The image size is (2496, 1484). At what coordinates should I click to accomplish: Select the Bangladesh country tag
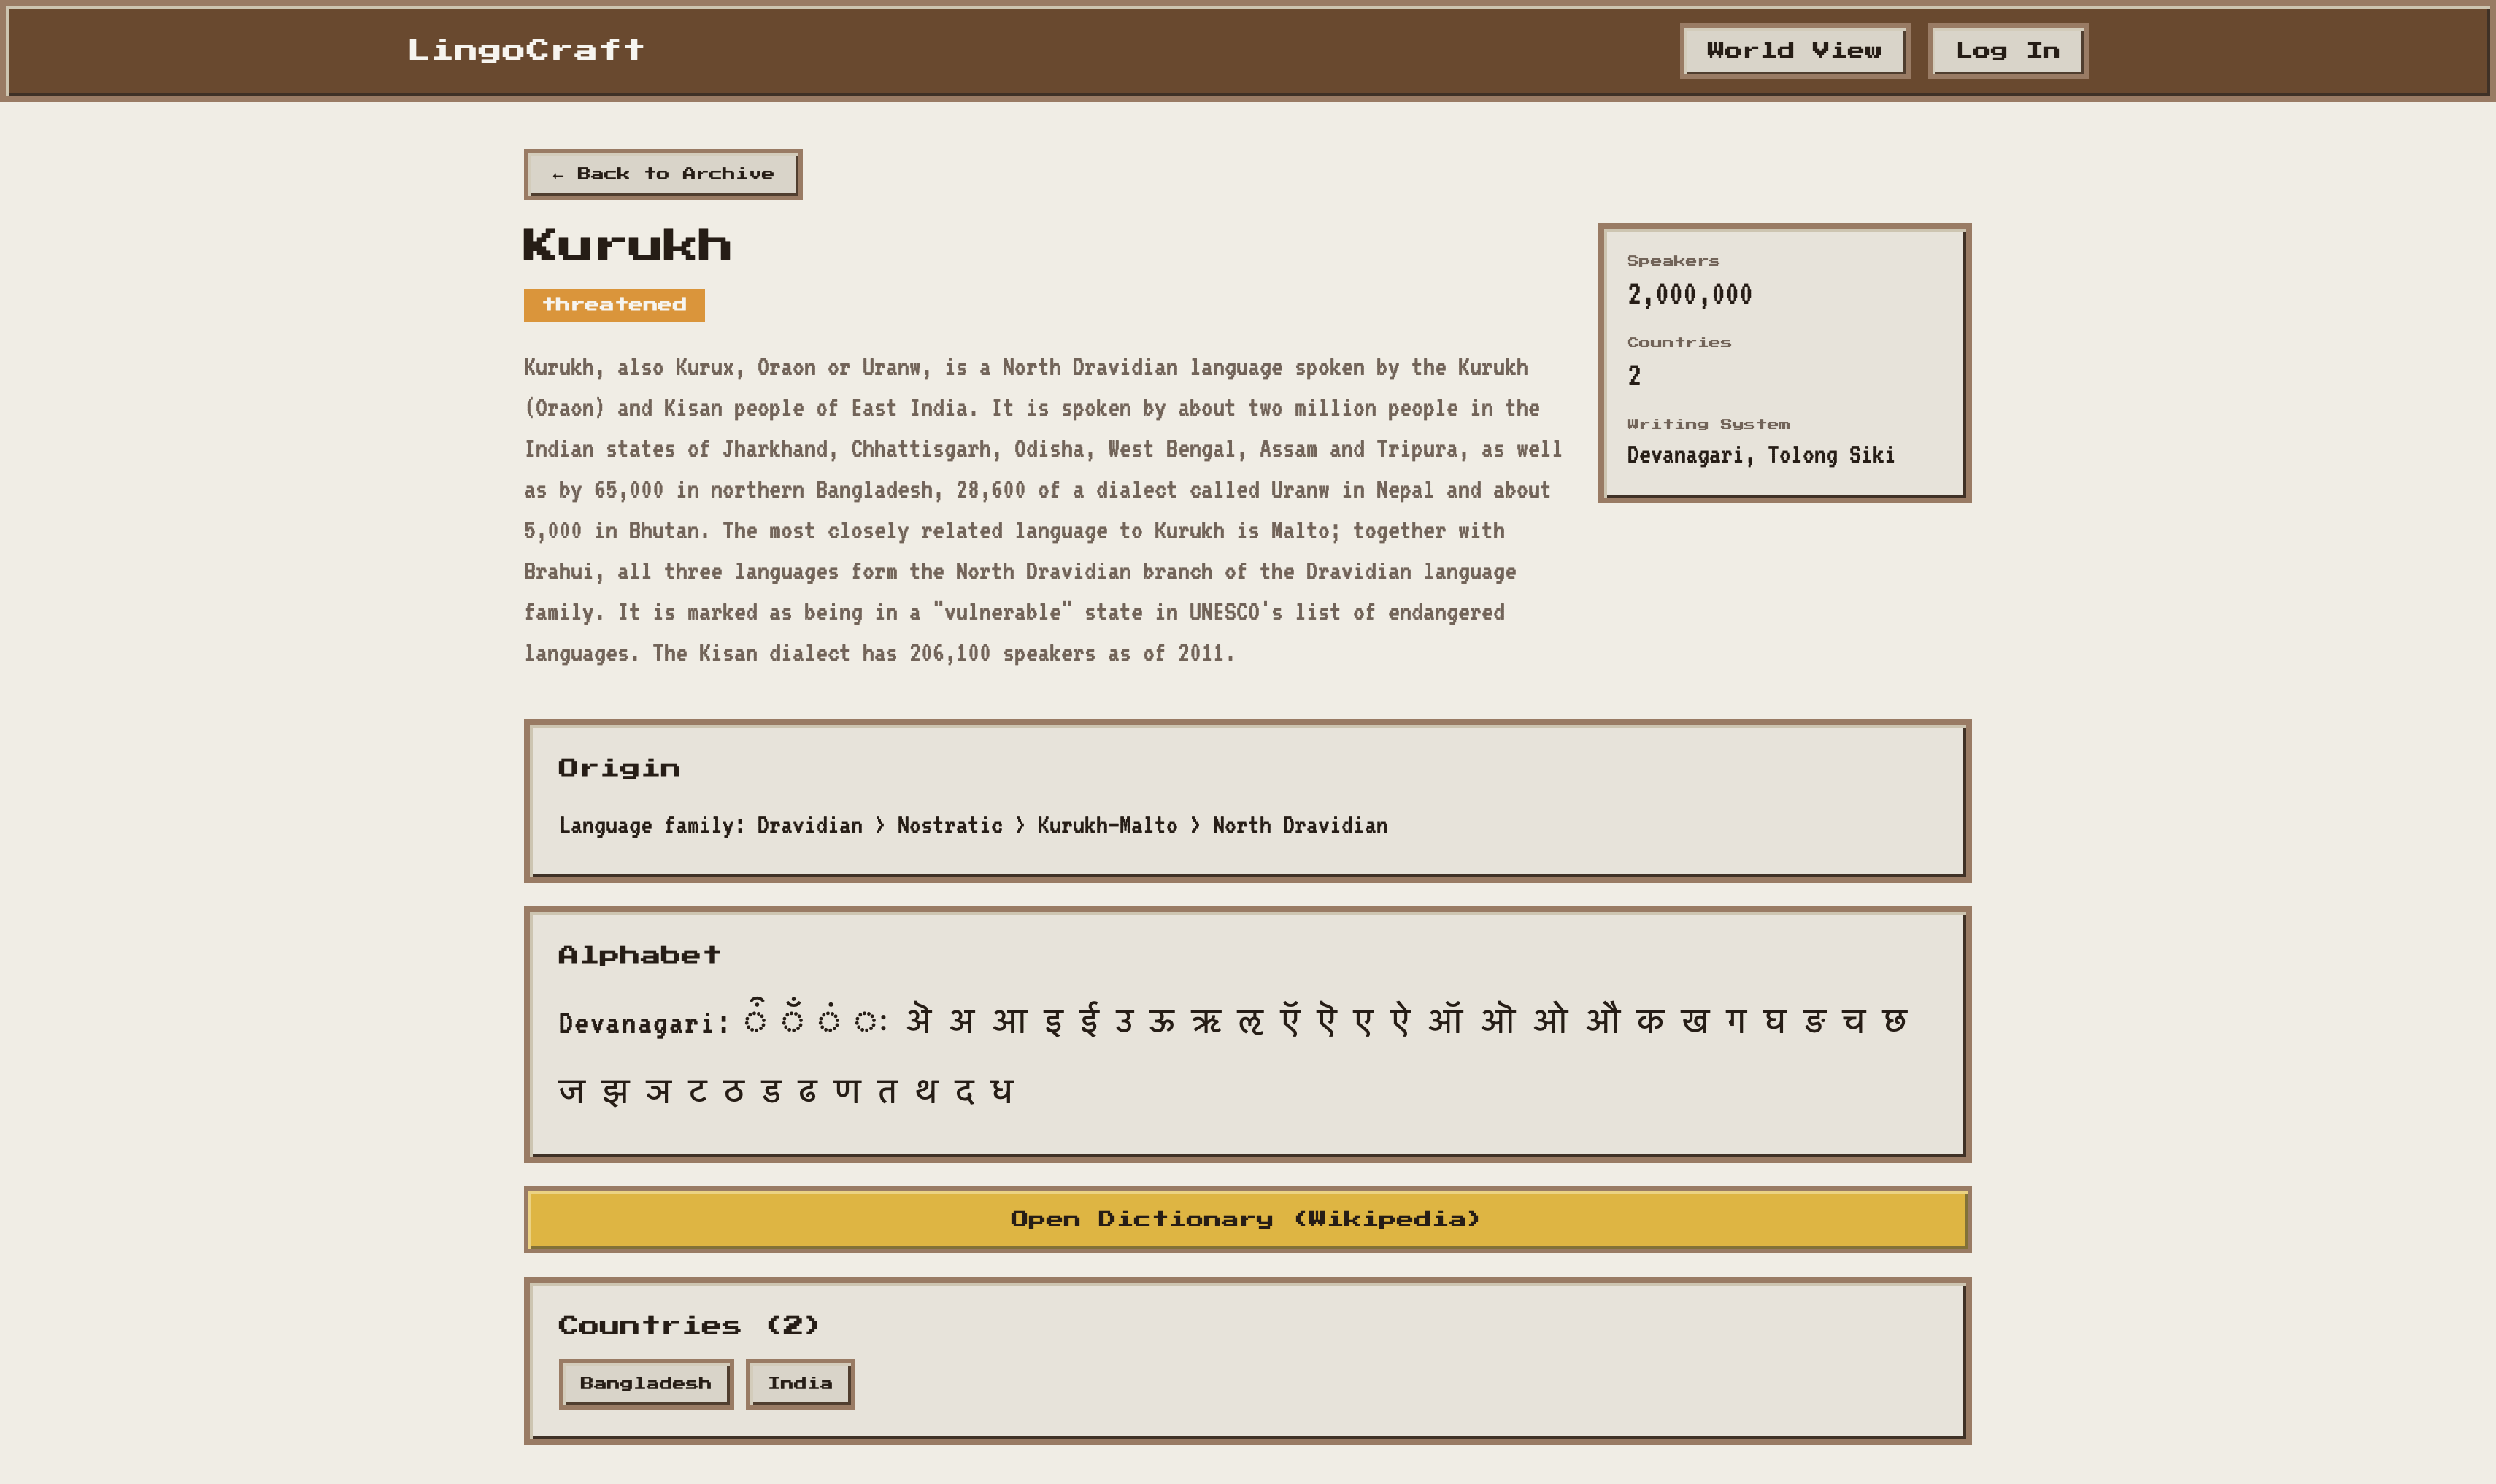(x=646, y=1383)
